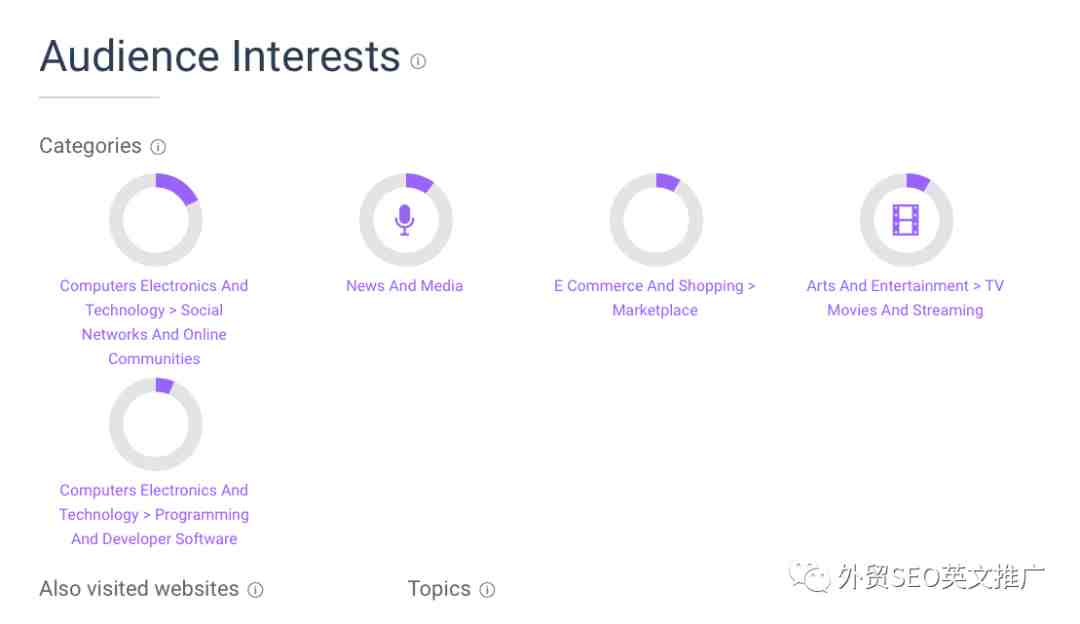This screenshot has width=1080, height=624.
Task: Open the News And Media category link
Action: [404, 286]
